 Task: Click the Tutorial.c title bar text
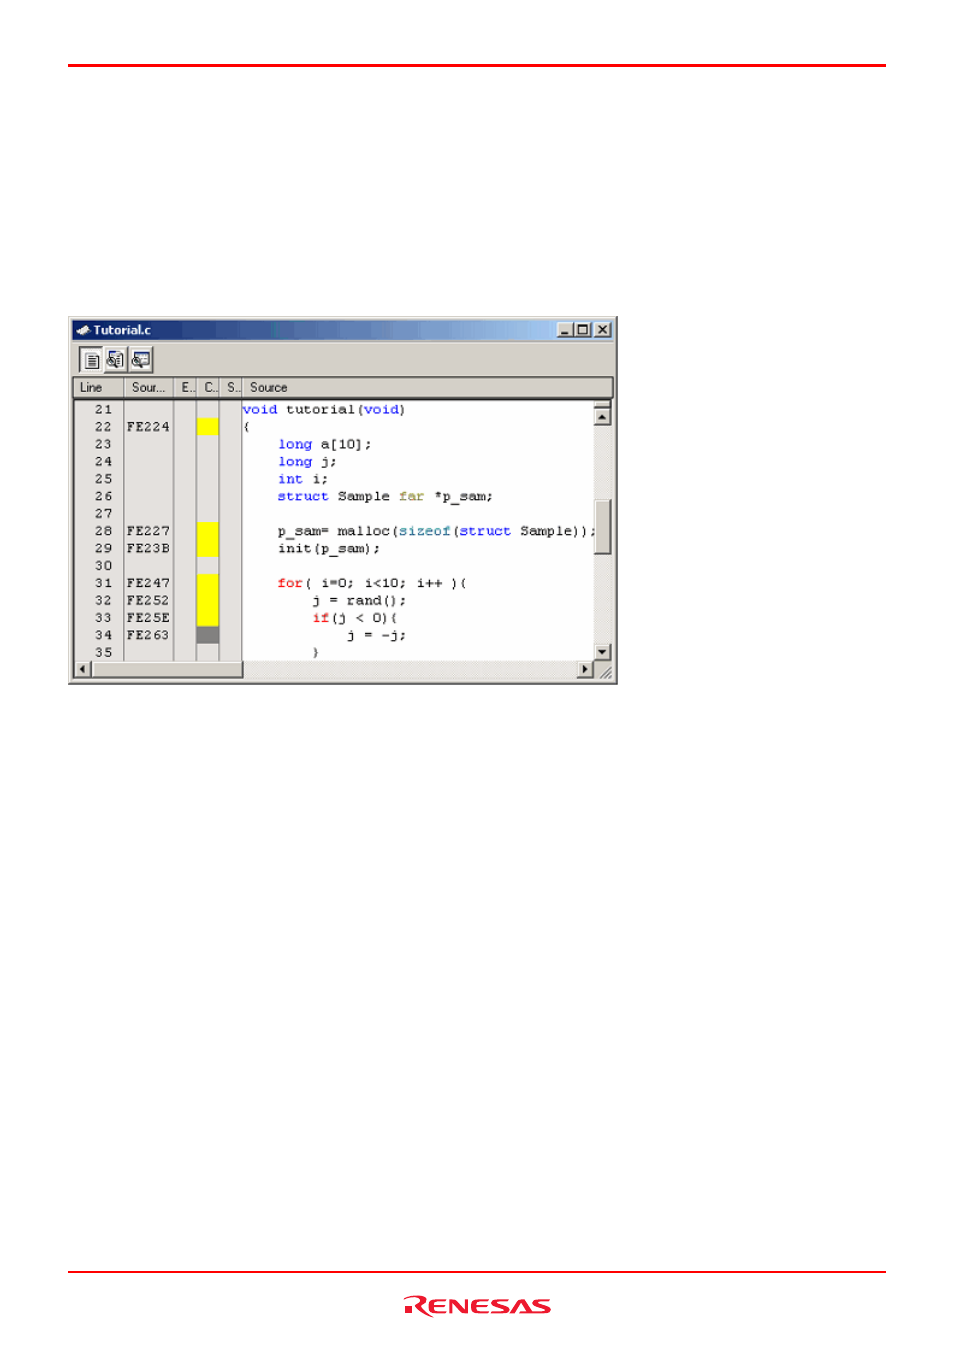pos(122,330)
